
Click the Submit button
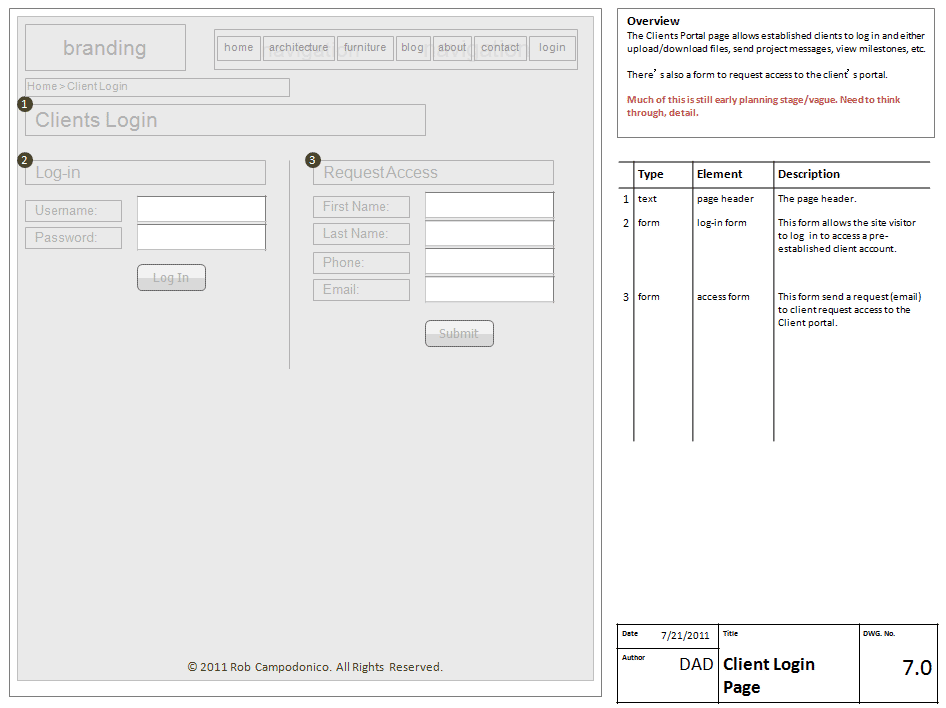pos(459,333)
